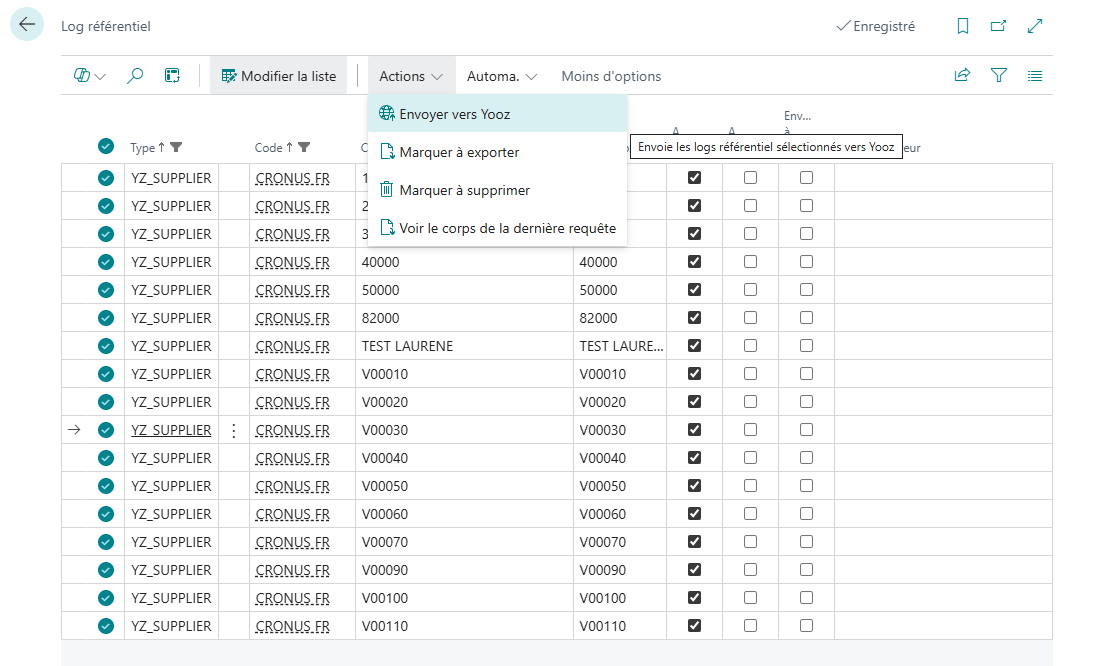The image size is (1097, 666).
Task: Collapse the Actions dropdown menu
Action: point(411,76)
